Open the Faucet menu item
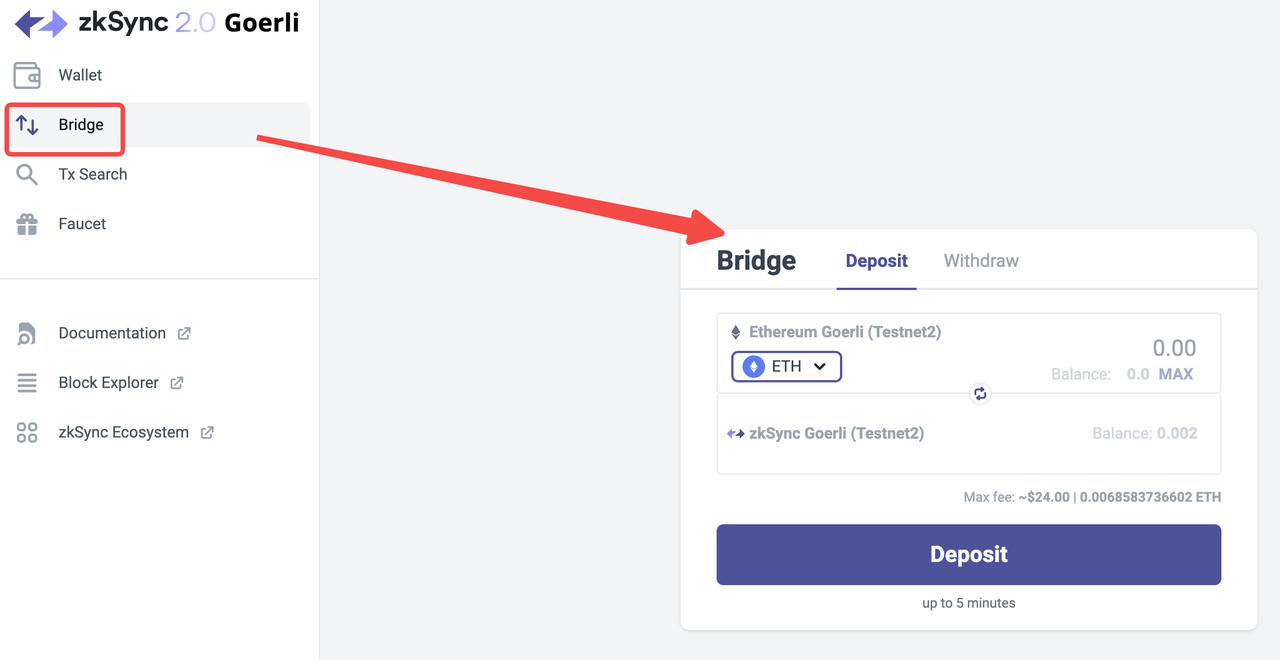The width and height of the screenshot is (1280, 660). pyautogui.click(x=82, y=224)
